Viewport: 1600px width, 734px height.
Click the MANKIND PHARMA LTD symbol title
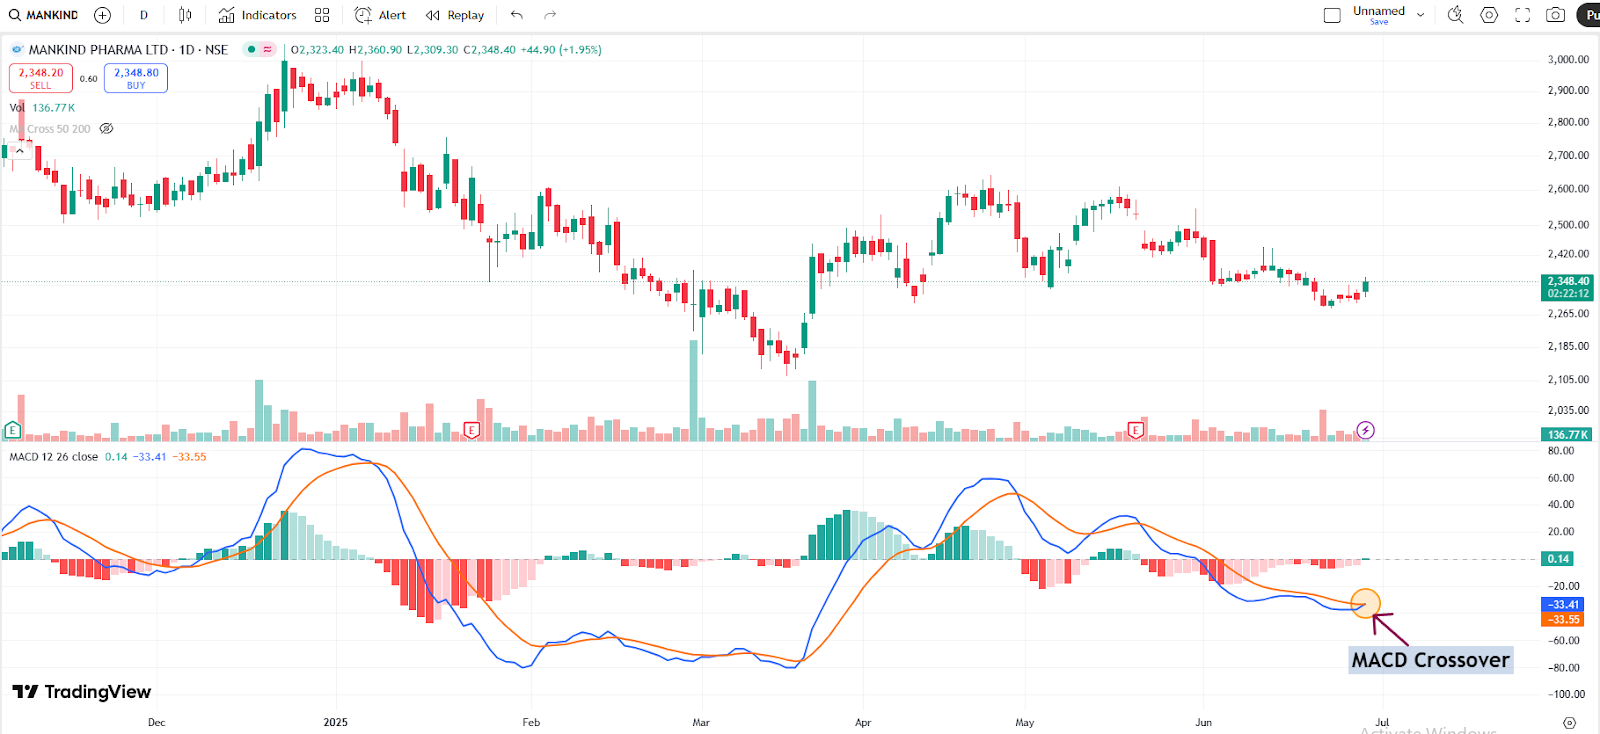[x=128, y=49]
